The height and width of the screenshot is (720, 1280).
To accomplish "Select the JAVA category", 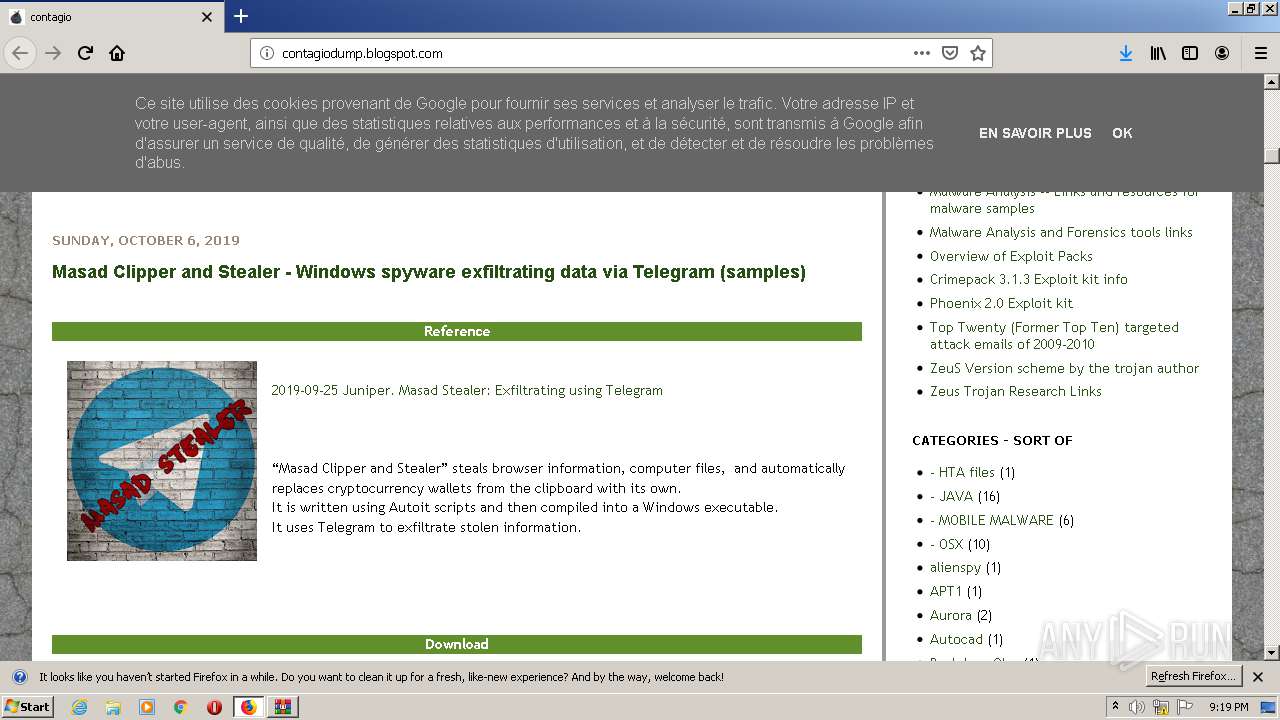I will click(951, 496).
